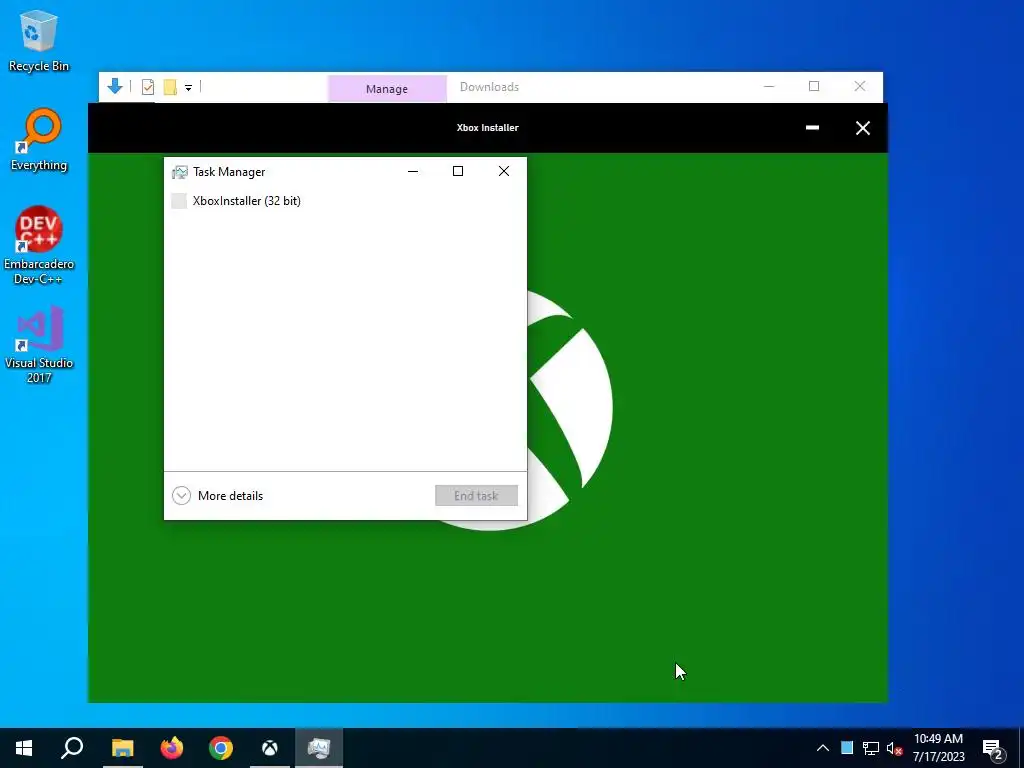Close the Xbox Installer window
This screenshot has height=768, width=1024.
pos(863,128)
